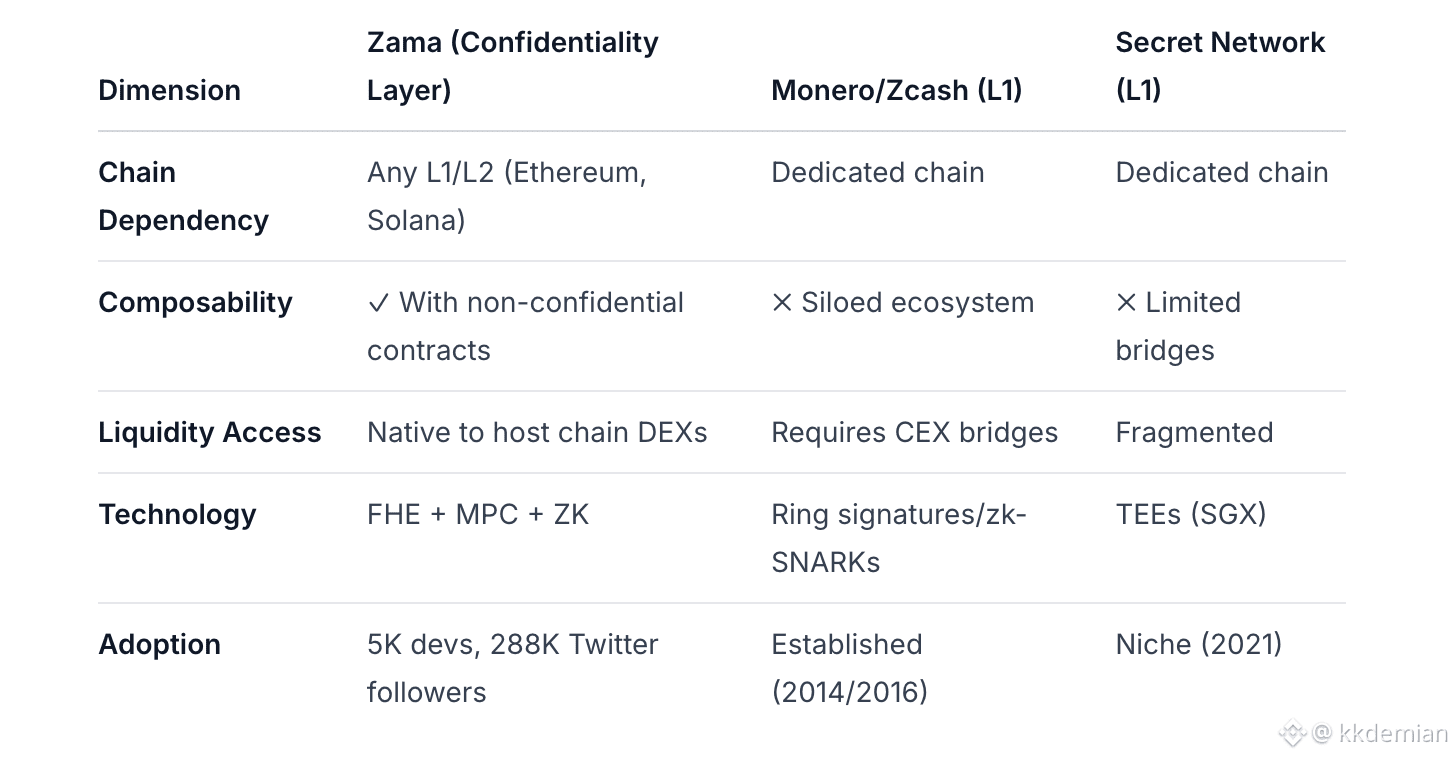This screenshot has height=758, width=1456.
Task: Click the "Adoption" row label
Action: pyautogui.click(x=159, y=644)
